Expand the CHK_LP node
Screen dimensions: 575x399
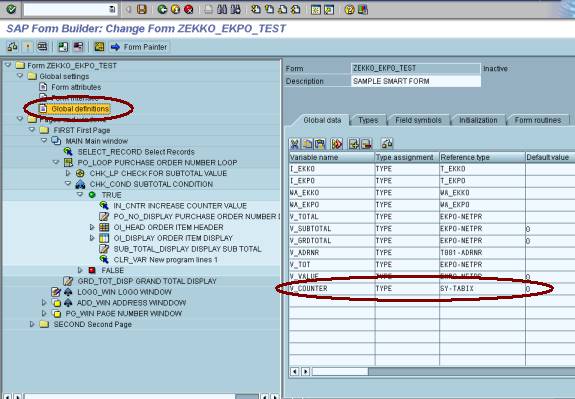click(68, 173)
